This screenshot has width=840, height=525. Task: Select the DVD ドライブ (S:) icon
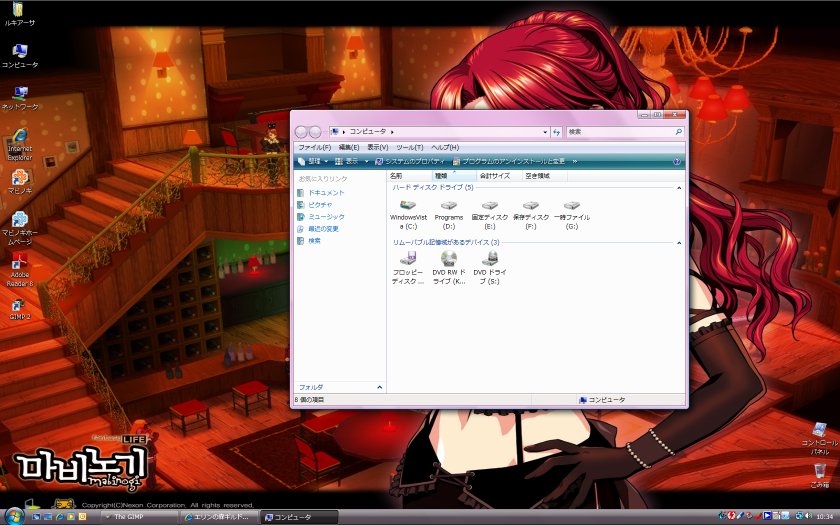(x=490, y=267)
